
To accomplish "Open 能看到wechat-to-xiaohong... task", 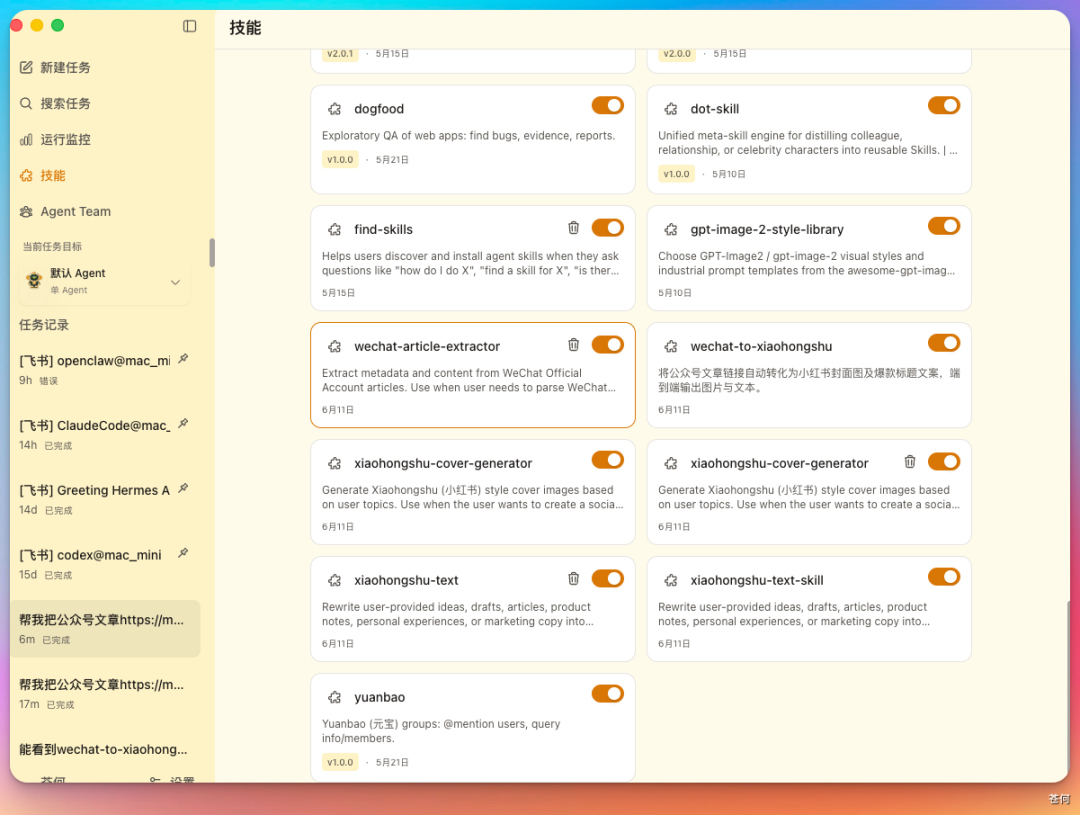I will [x=105, y=750].
